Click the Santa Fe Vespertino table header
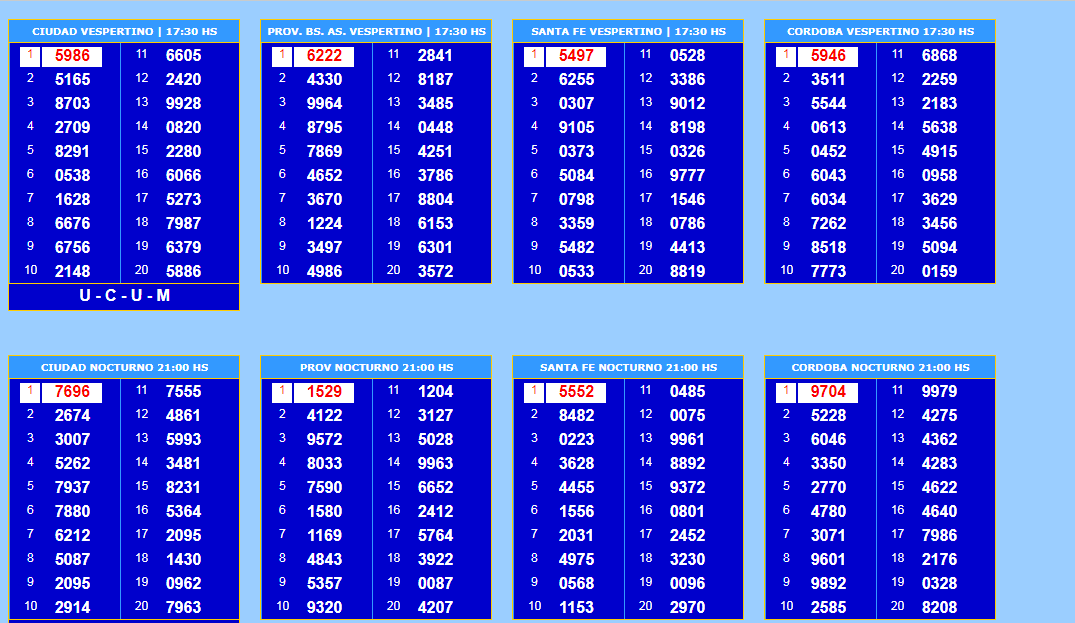 (628, 32)
